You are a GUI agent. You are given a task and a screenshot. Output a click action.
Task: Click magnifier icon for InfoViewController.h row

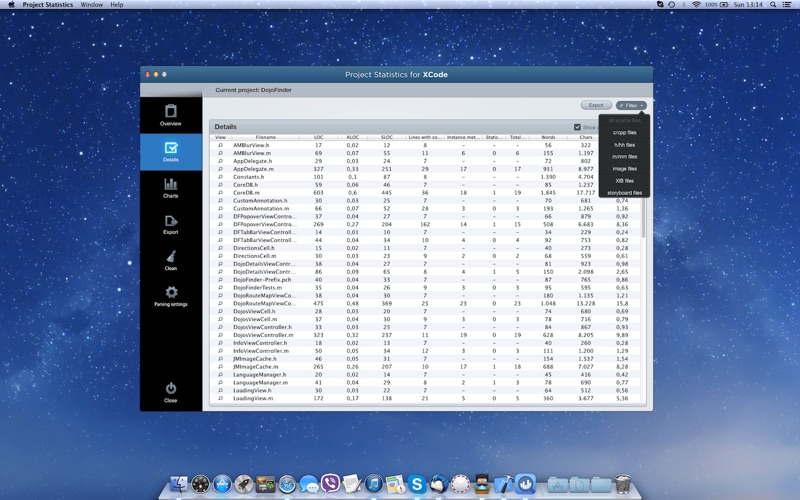(220, 343)
